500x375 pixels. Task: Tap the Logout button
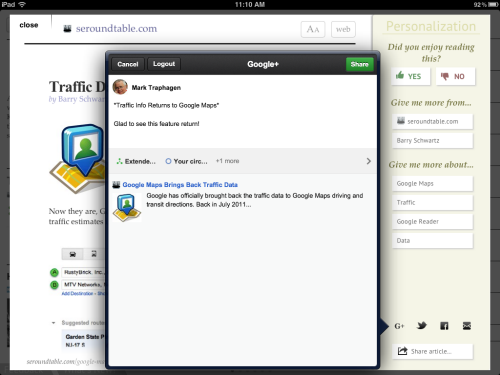point(164,64)
